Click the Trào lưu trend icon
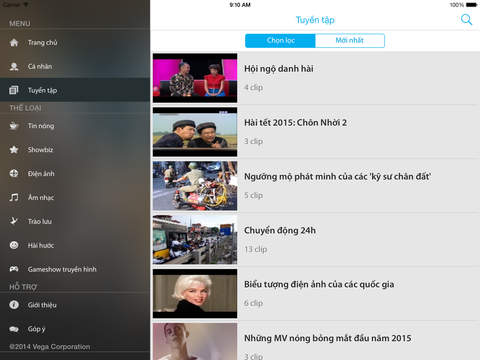Viewport: 480px width, 360px height. [14, 221]
